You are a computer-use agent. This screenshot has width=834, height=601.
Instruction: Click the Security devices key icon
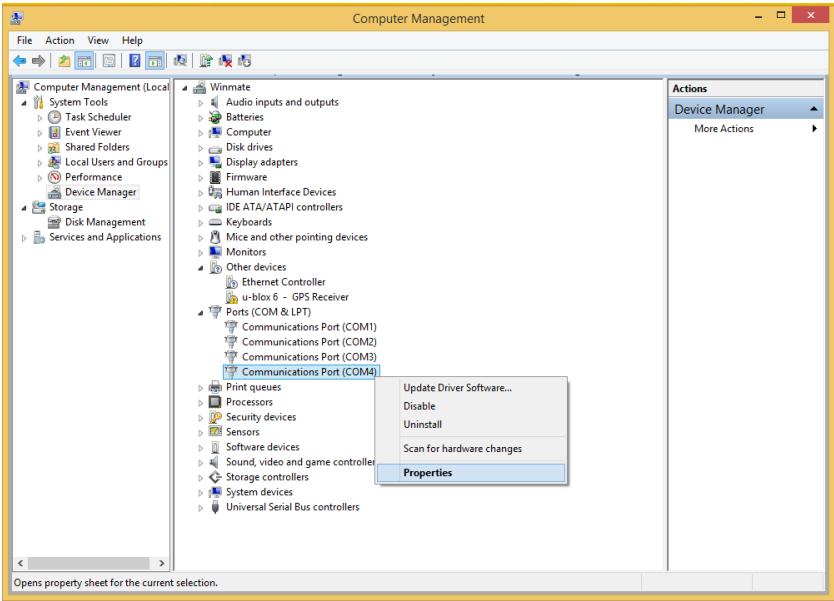215,417
